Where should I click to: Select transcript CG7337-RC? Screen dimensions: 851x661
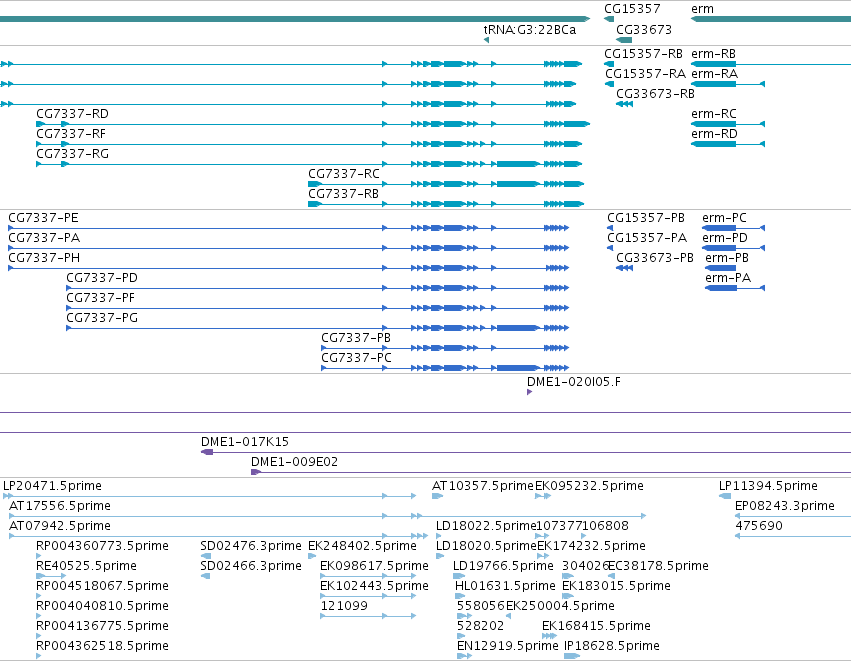point(344,174)
